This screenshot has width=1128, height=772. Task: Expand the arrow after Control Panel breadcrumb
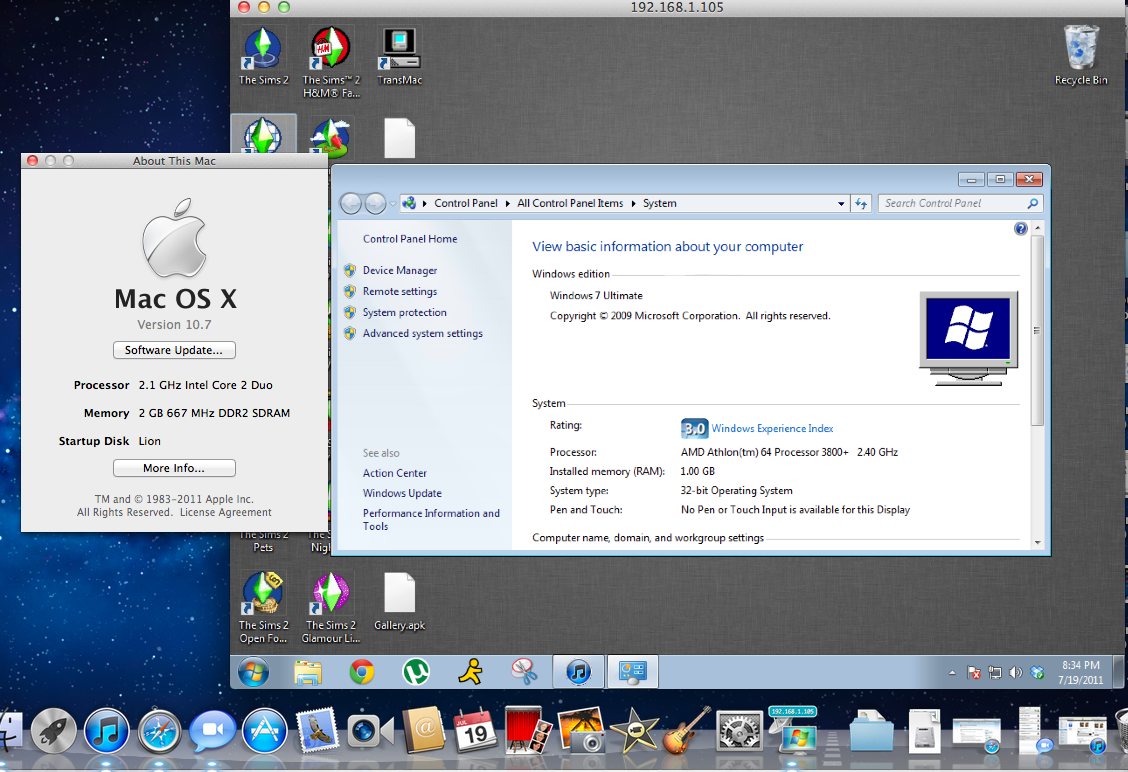[507, 204]
